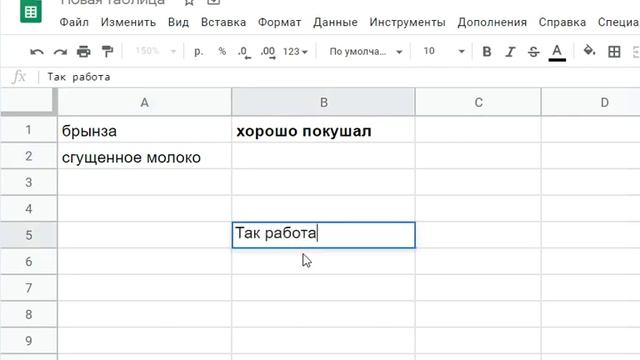Viewport: 640px width, 360px height.
Task: Toggle bold formatting
Action: (x=487, y=52)
